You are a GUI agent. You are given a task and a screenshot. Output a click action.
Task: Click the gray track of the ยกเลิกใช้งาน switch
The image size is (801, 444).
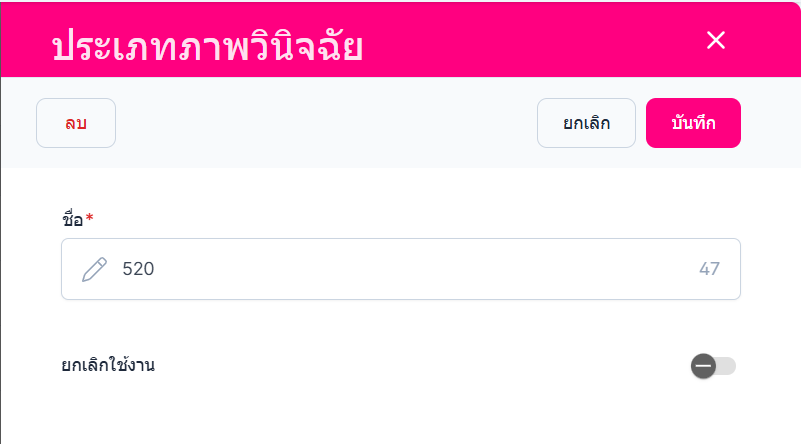point(727,366)
